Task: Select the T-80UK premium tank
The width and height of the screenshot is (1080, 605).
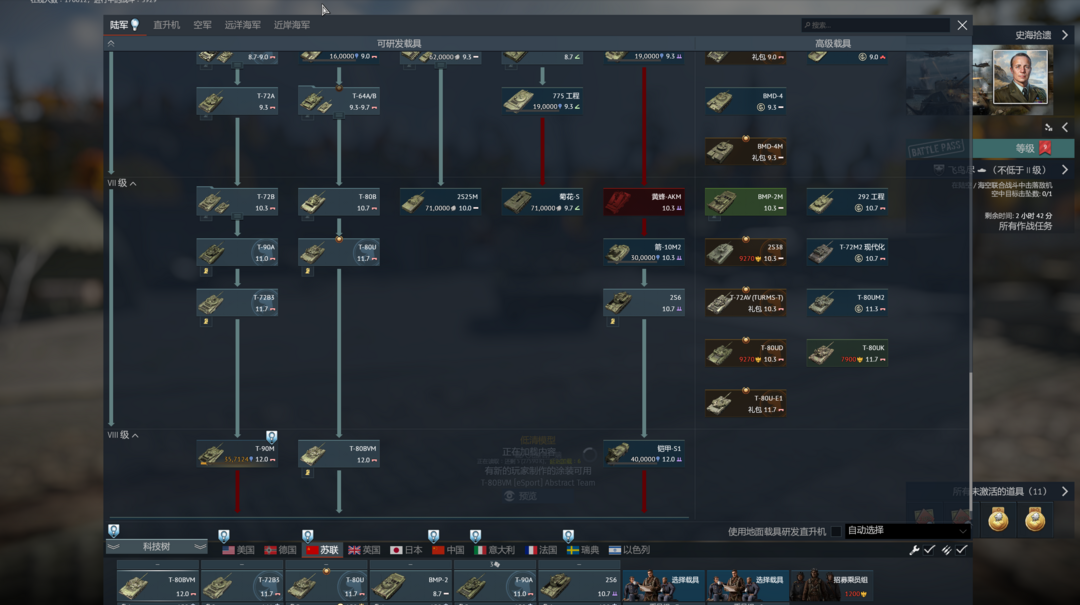Action: pyautogui.click(x=847, y=353)
